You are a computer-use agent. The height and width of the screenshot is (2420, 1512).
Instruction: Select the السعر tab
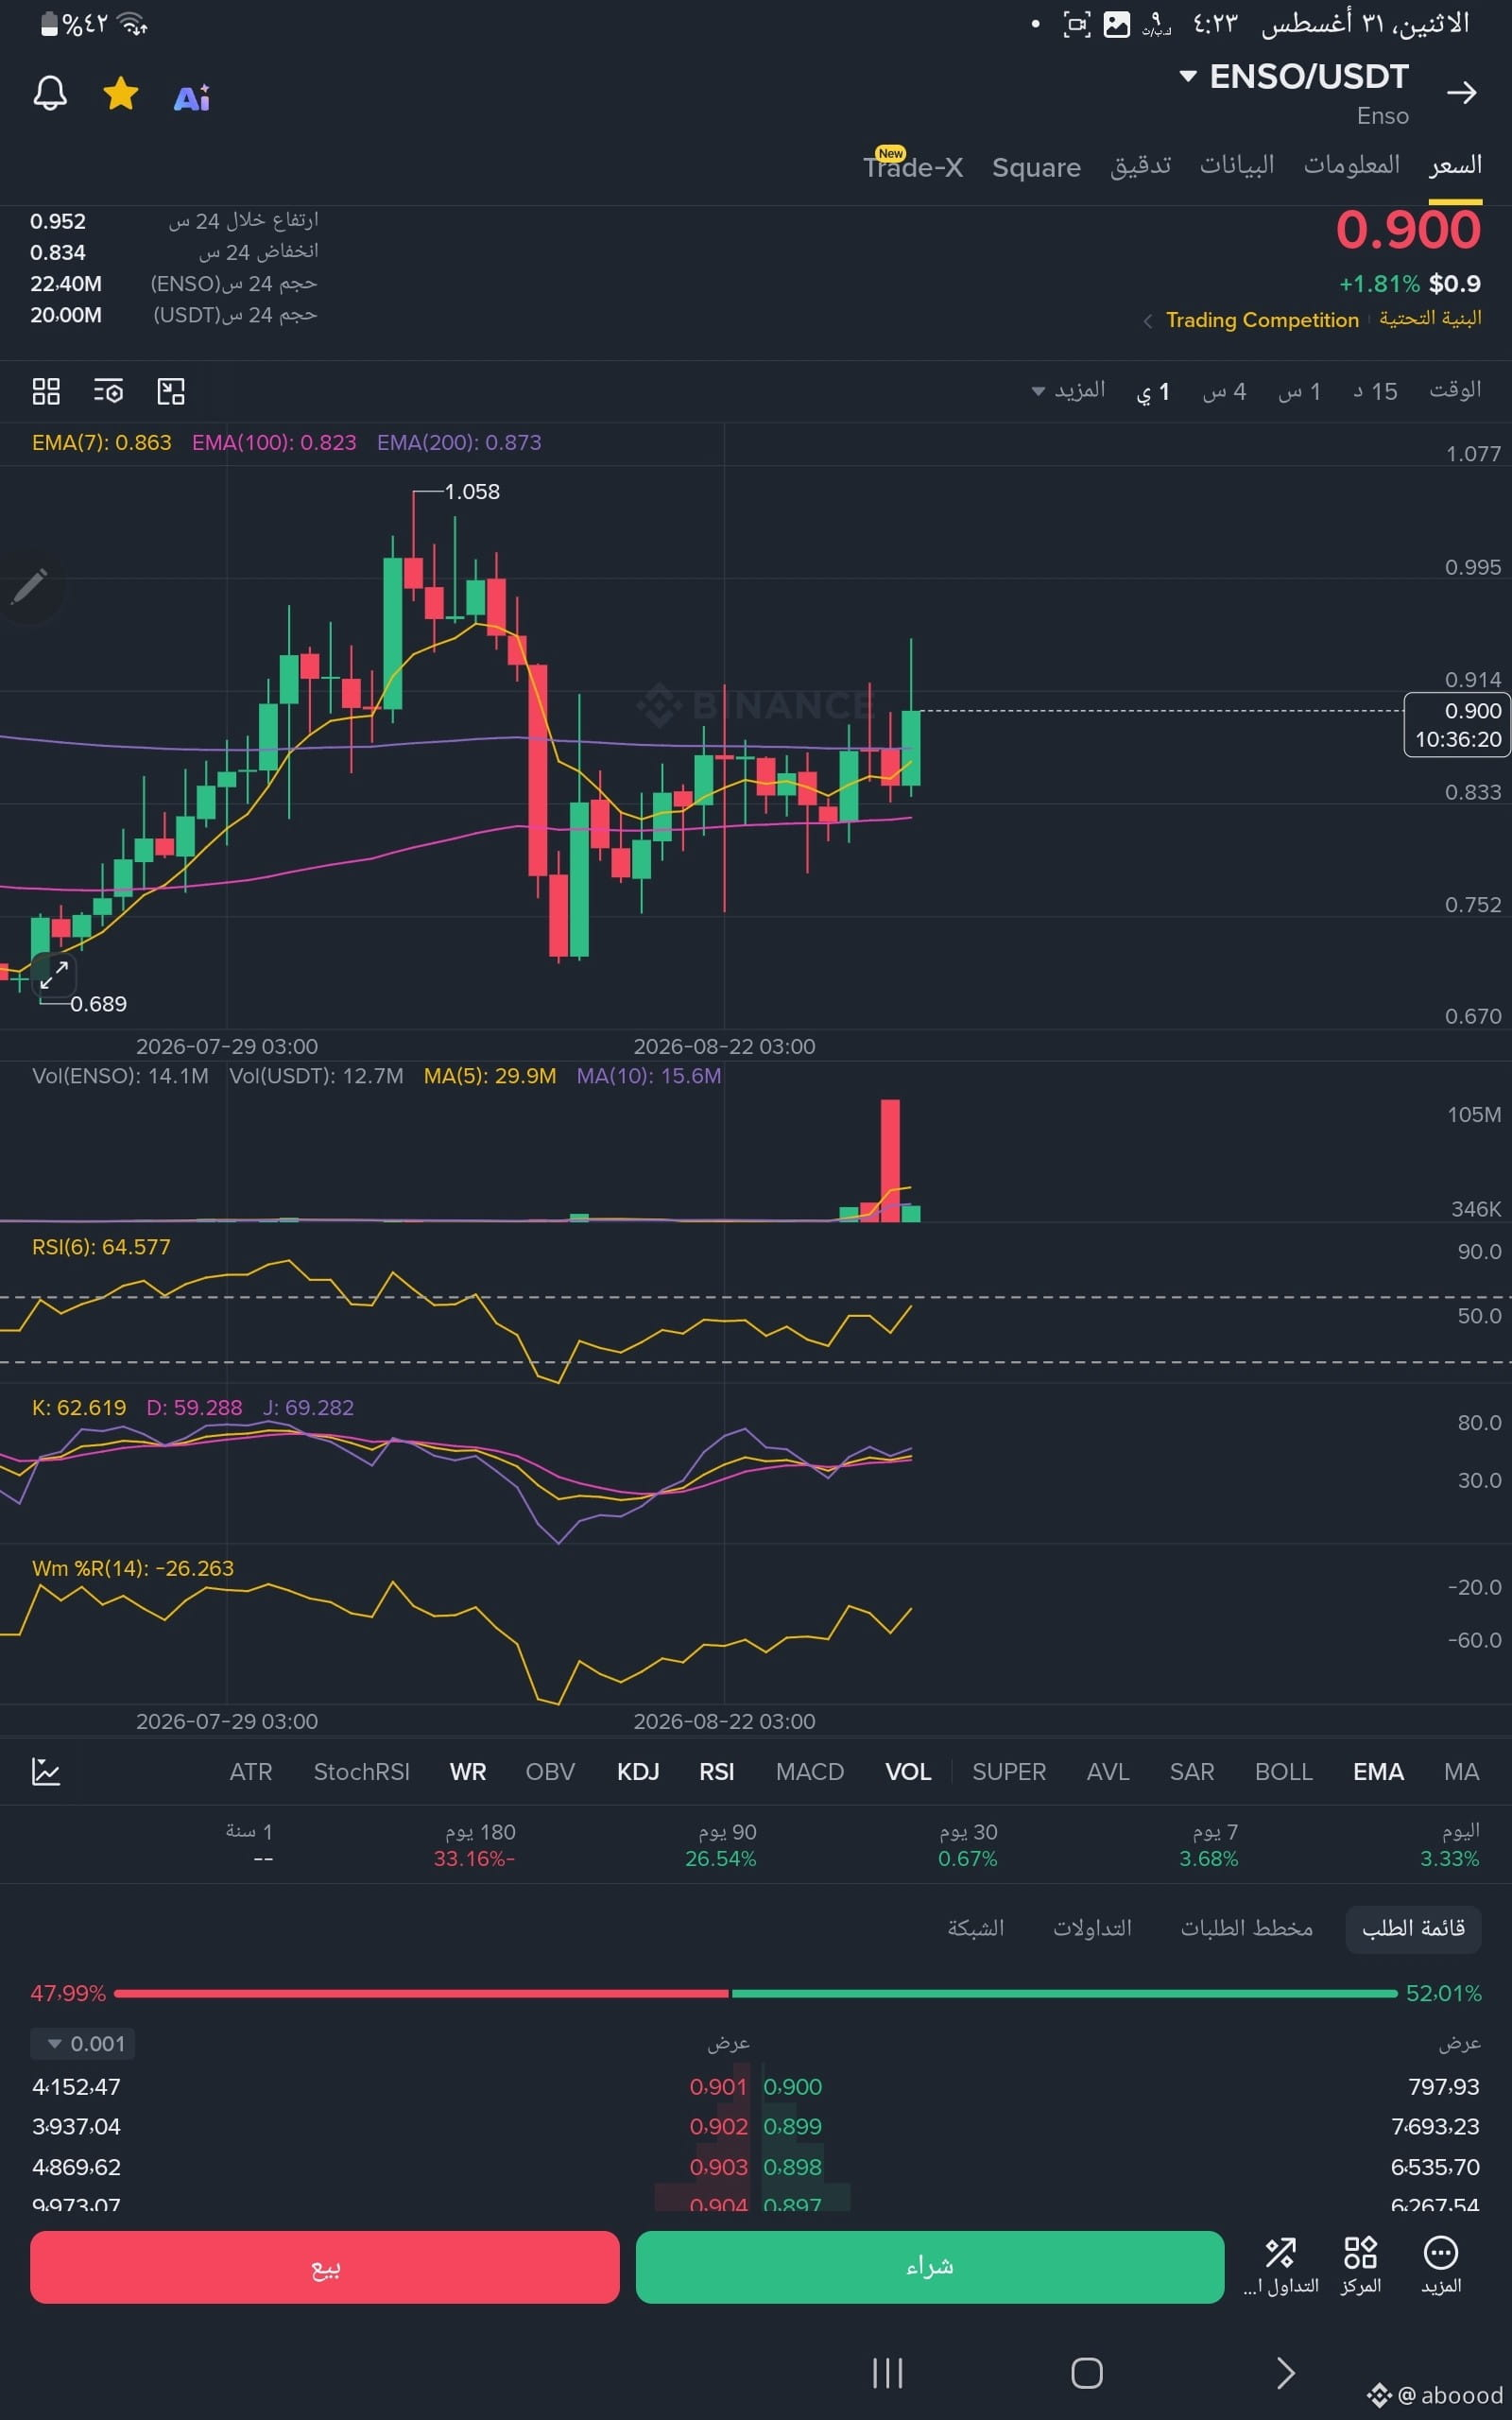pyautogui.click(x=1455, y=165)
